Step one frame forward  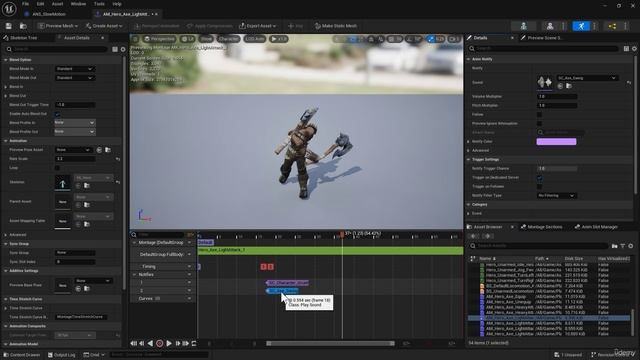(x=178, y=344)
